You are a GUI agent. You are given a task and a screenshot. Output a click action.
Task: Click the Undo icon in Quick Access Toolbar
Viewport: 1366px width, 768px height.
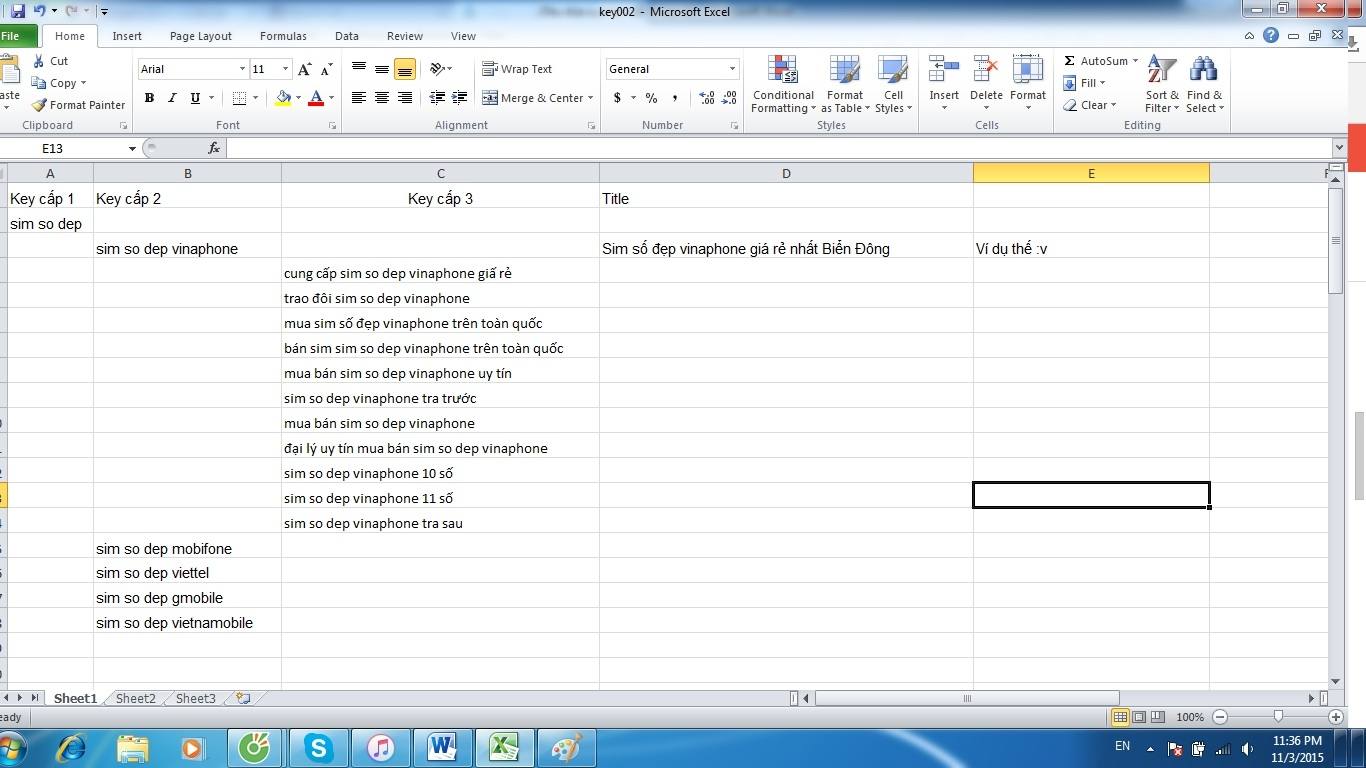[x=39, y=11]
